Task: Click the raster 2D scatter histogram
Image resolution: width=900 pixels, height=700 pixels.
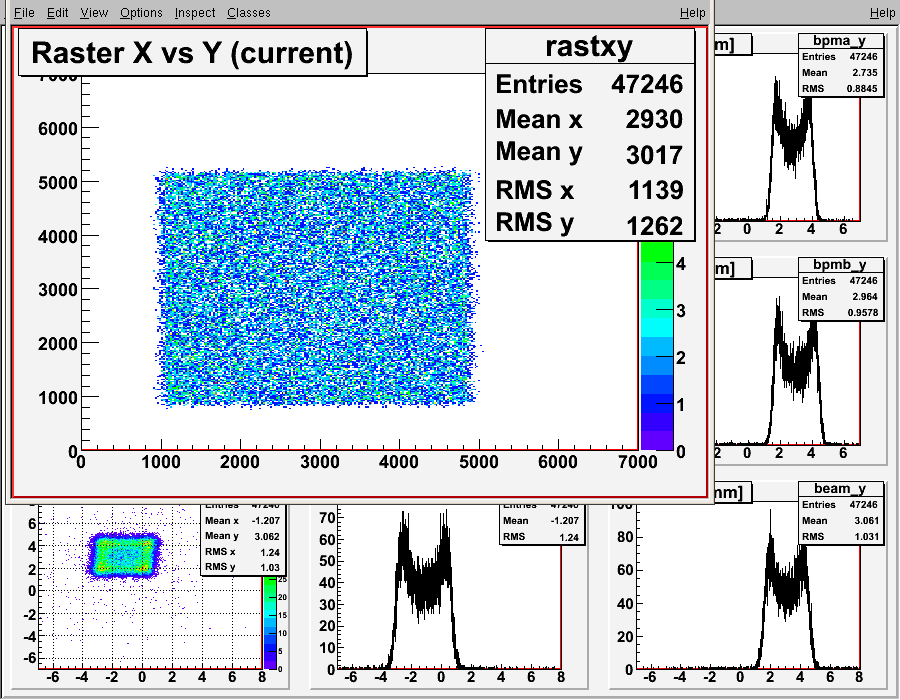Action: (316, 287)
